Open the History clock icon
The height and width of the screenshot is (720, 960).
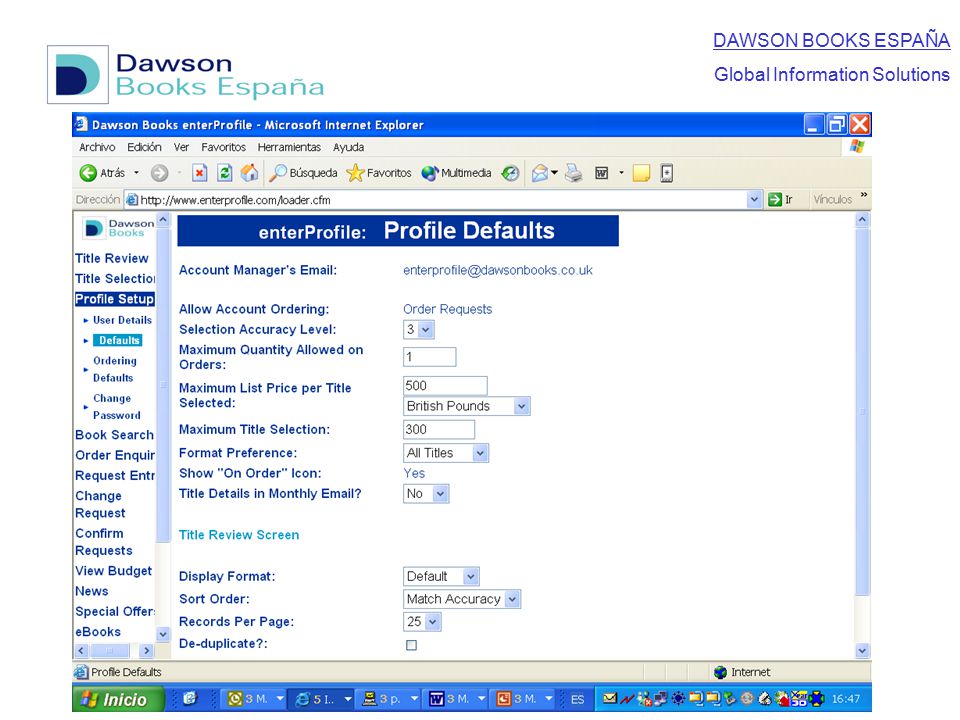510,173
